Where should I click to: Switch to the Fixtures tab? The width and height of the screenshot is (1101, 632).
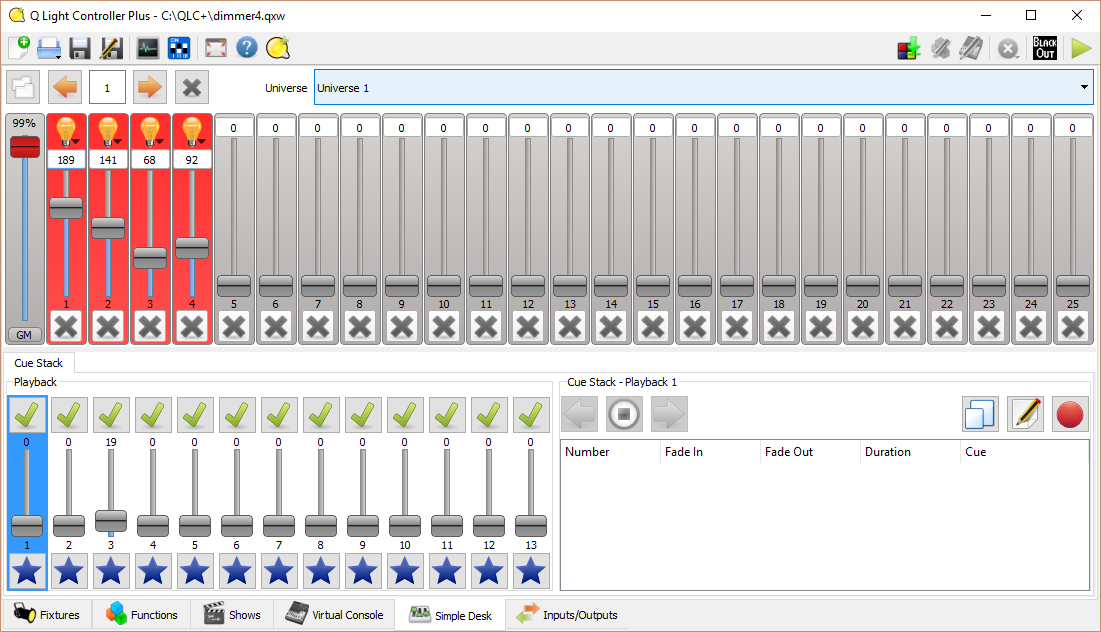[x=47, y=614]
